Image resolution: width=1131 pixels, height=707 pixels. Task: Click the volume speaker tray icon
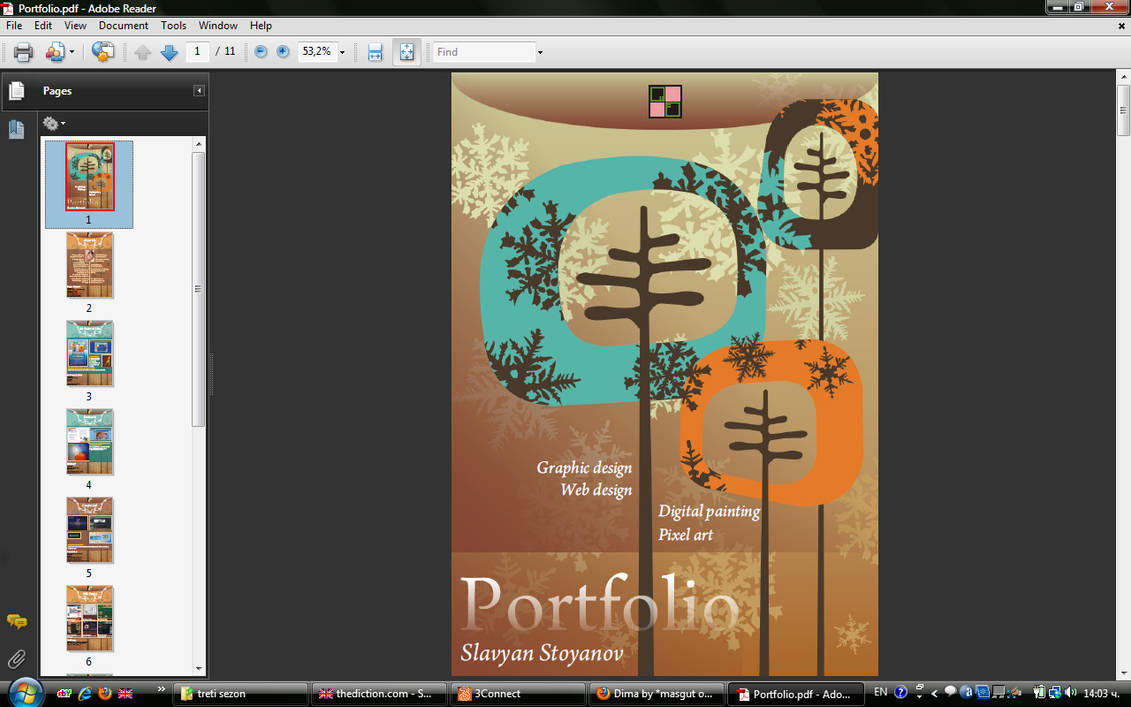[1070, 693]
